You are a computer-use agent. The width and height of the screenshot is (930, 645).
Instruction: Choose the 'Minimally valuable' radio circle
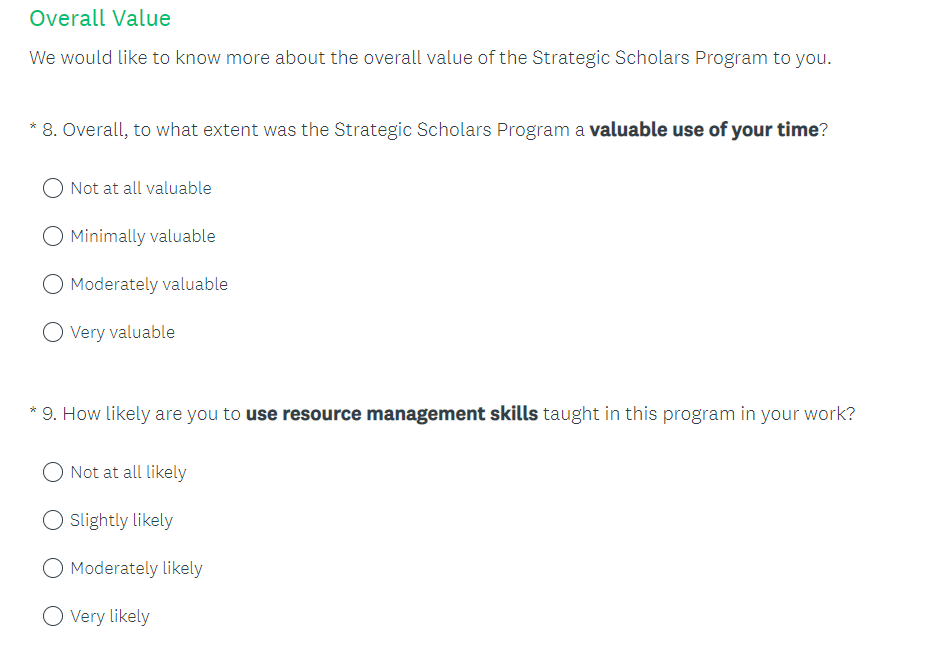[x=53, y=236]
